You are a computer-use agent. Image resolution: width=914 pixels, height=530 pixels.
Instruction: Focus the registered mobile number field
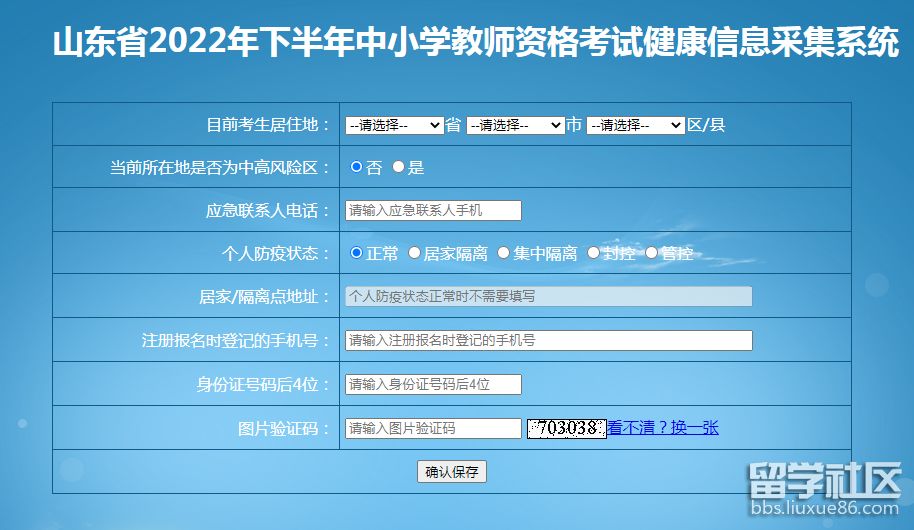click(x=548, y=340)
